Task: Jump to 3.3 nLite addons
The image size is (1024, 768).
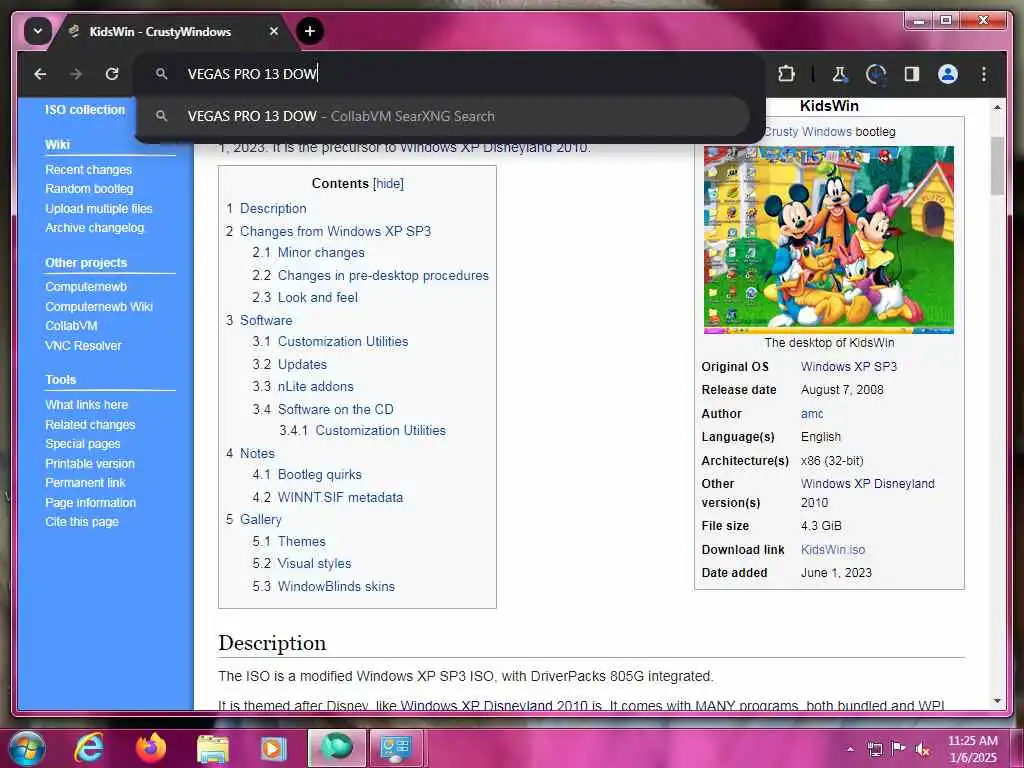Action: [x=315, y=387]
